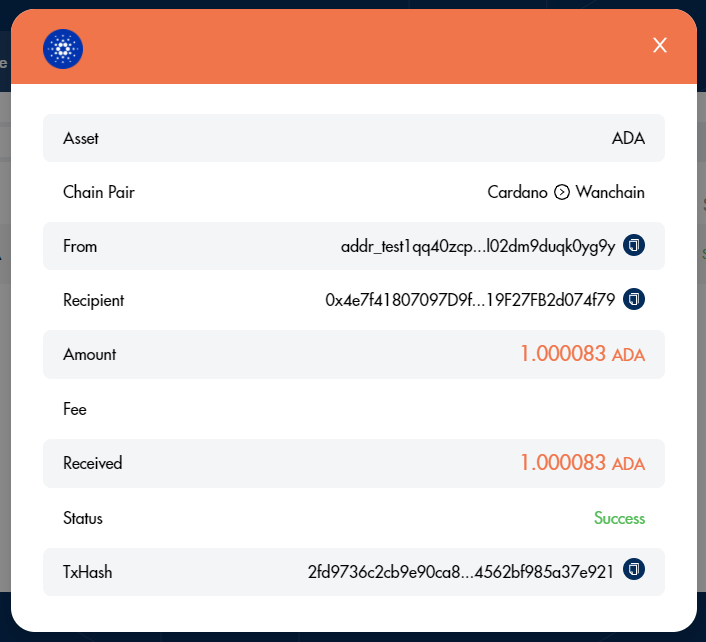Select the 2fd9736c2cb9e90ca8 TxHash text
This screenshot has width=706, height=642.
click(461, 572)
